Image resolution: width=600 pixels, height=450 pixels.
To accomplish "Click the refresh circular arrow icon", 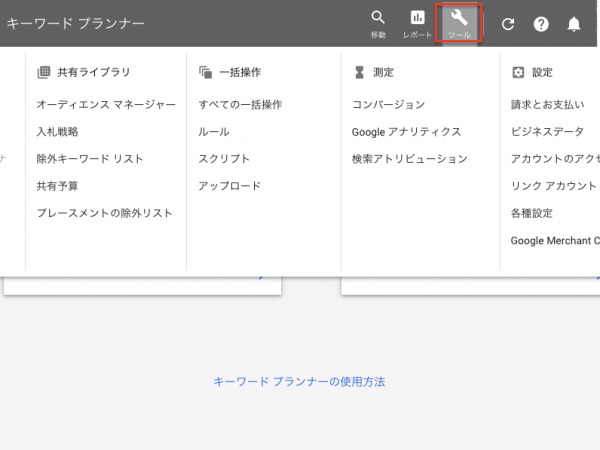I will (x=508, y=24).
